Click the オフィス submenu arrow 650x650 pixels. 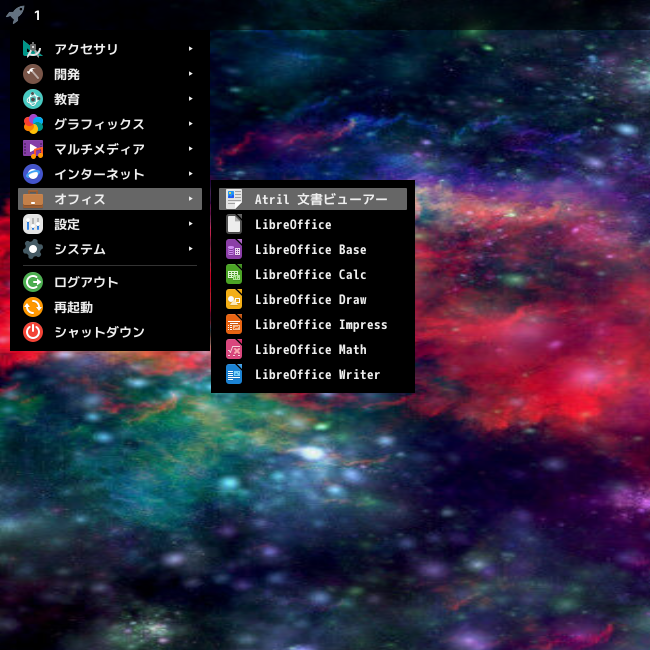[190, 199]
